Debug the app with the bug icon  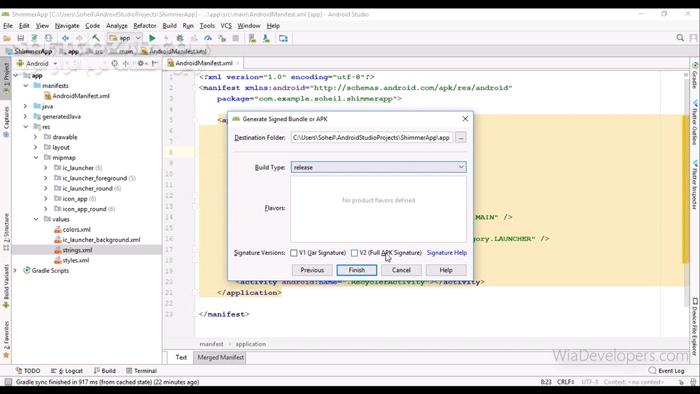(180, 38)
